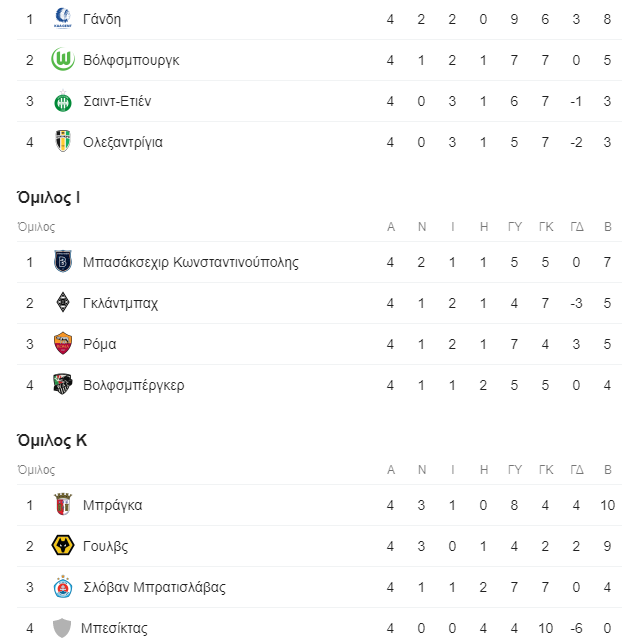Viewport: 622px width, 643px height.
Task: Open Μπασάκσεχιρ Κωνσταντινούπολης team page
Action: pos(191,262)
